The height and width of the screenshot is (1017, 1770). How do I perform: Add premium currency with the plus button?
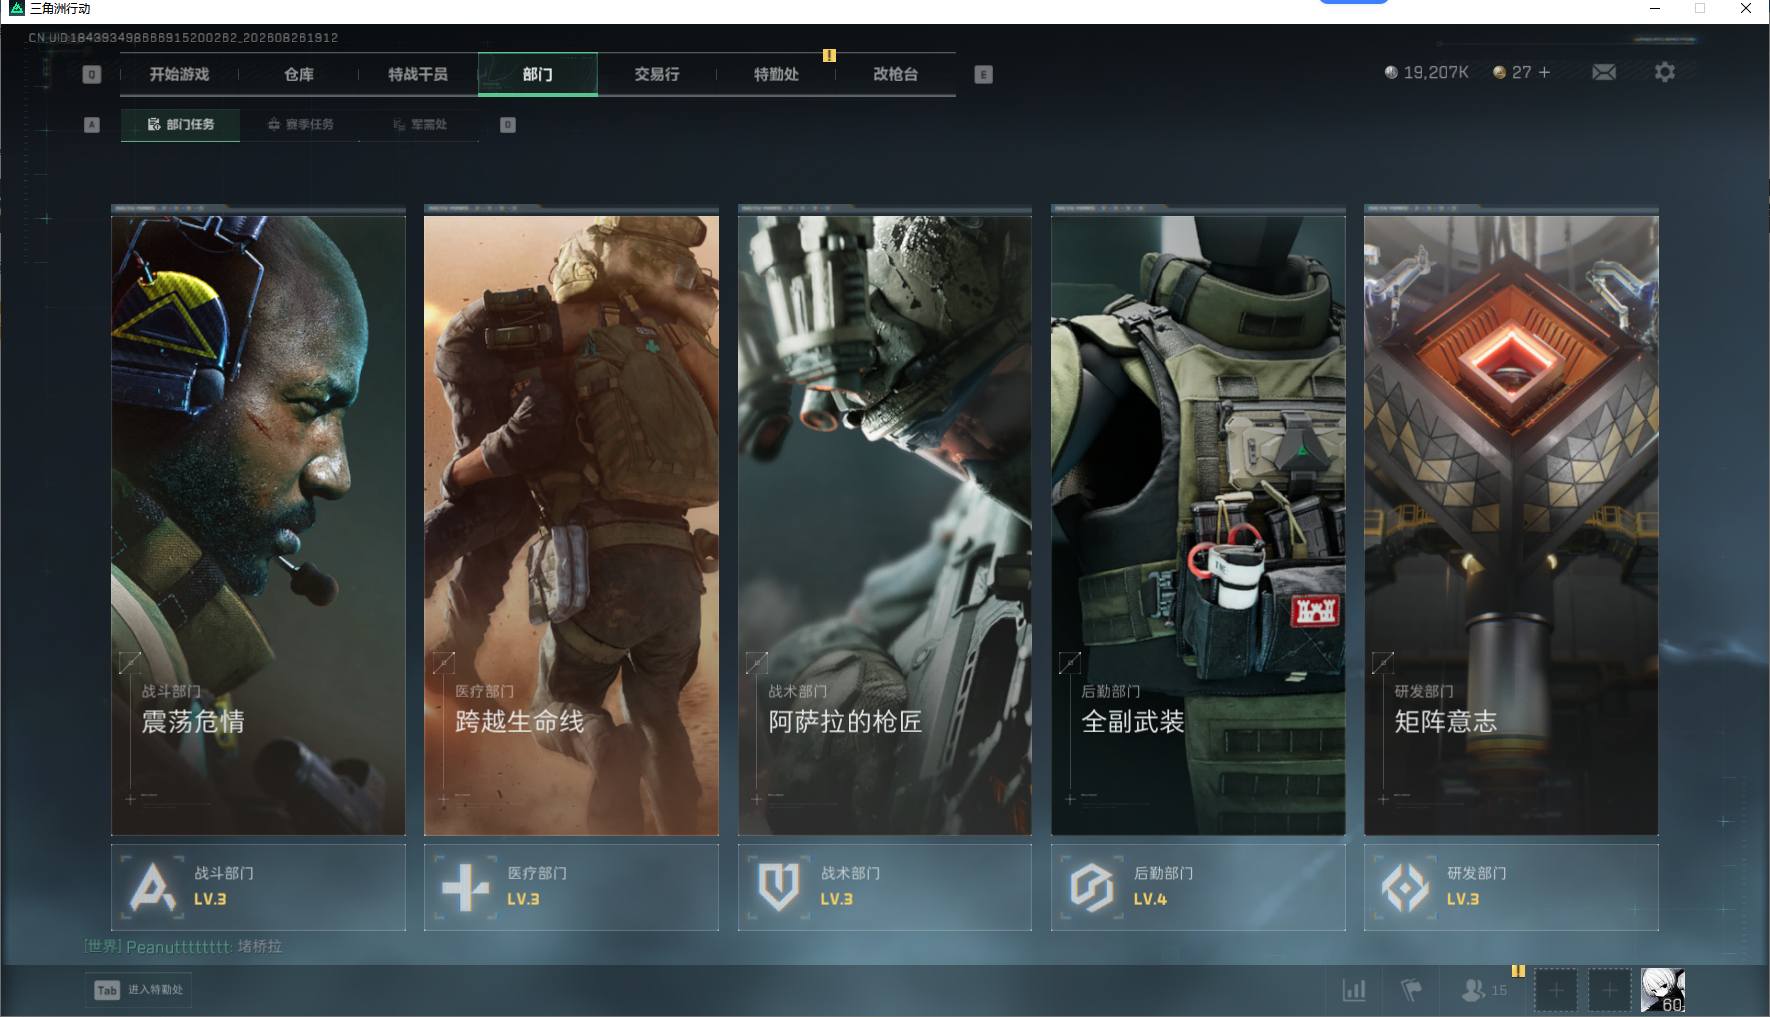pyautogui.click(x=1545, y=72)
